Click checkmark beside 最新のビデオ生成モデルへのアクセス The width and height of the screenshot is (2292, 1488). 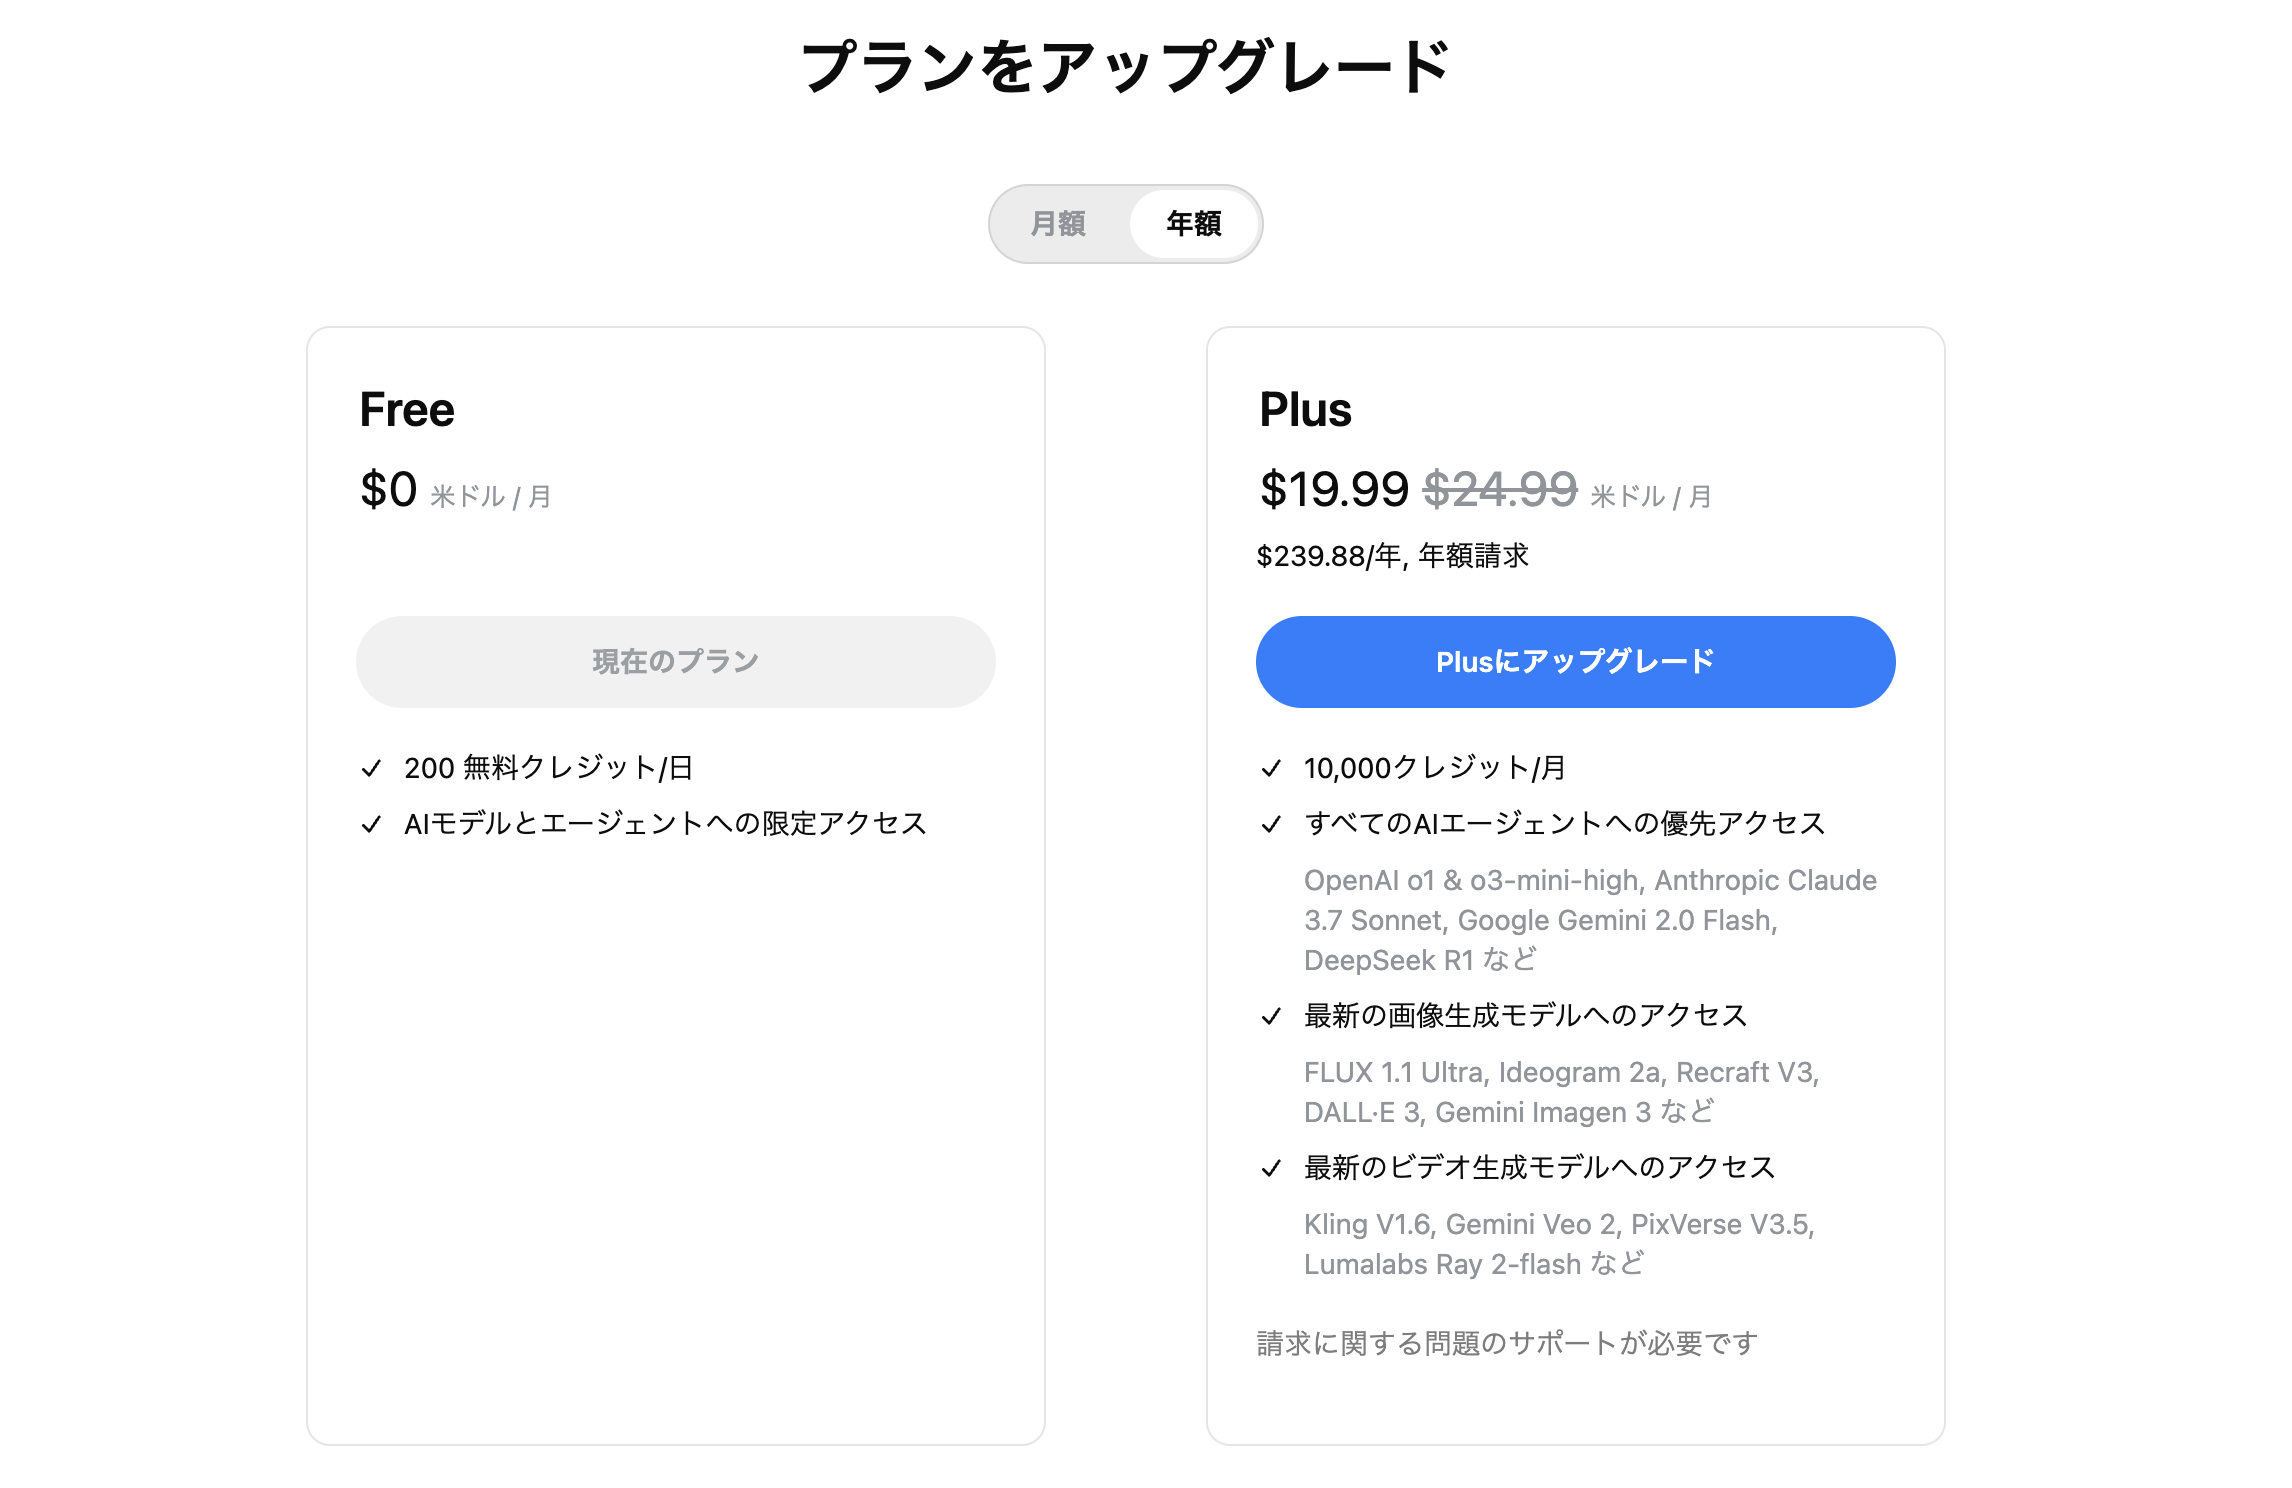(1272, 1169)
